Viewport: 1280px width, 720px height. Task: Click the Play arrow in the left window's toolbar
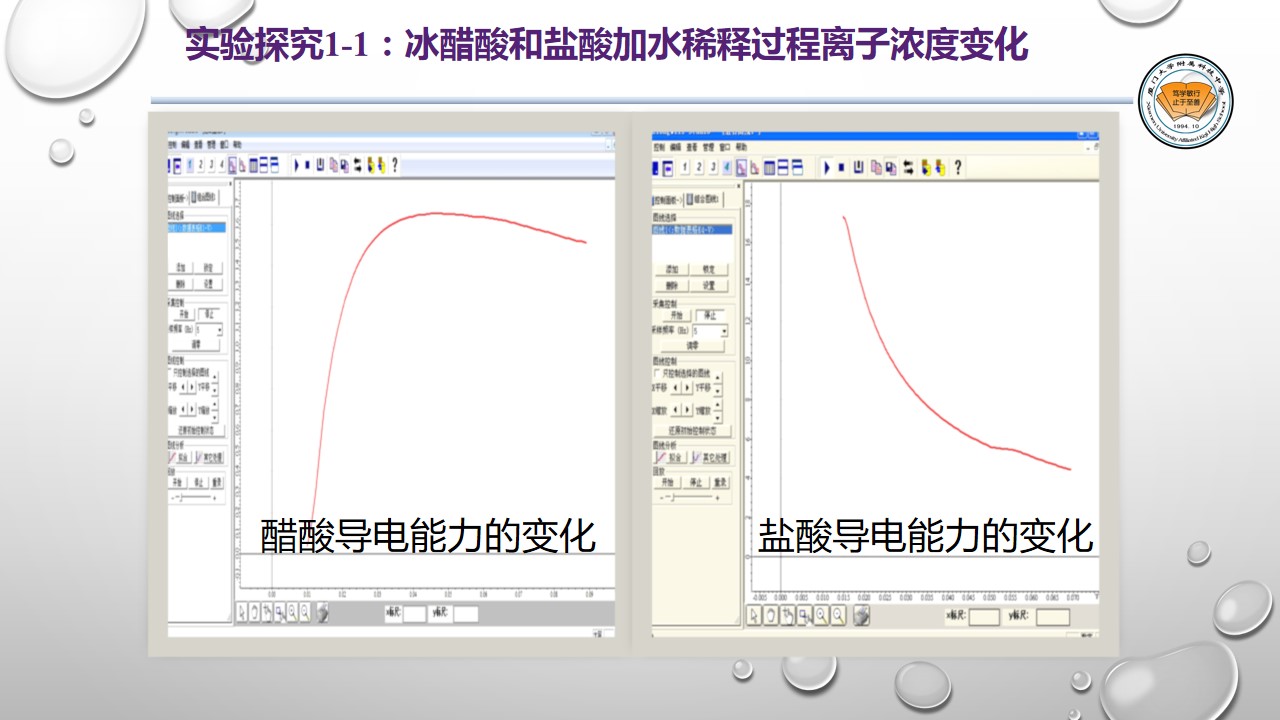pyautogui.click(x=297, y=165)
